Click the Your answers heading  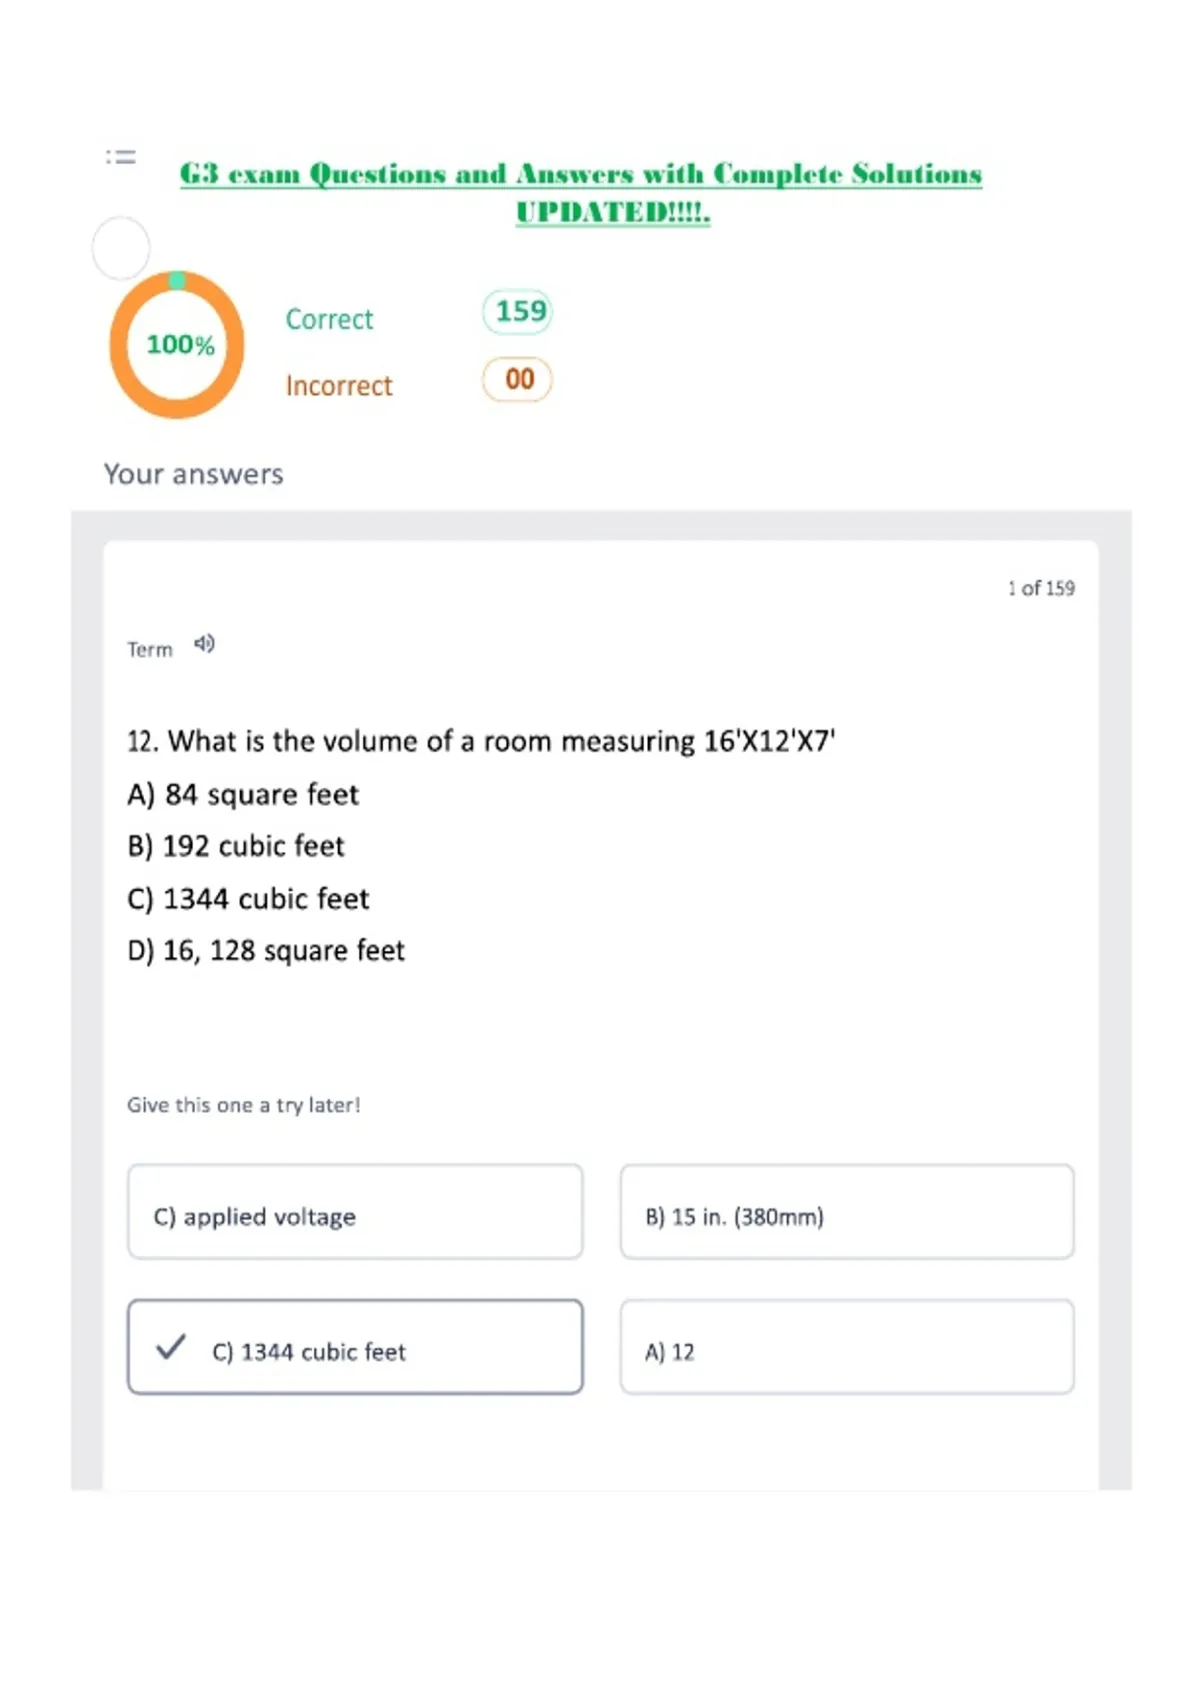pos(194,474)
